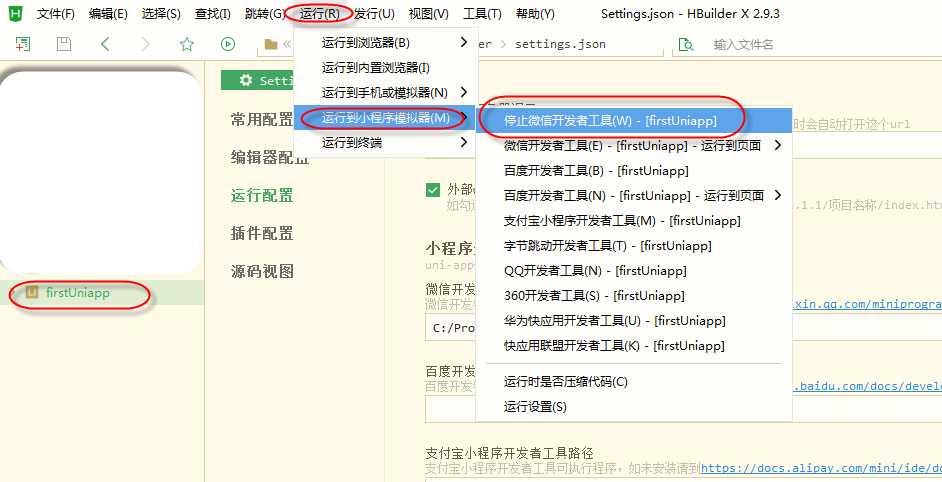Expand 运行到小程序模拟器(M) submenu
Image resolution: width=942 pixels, height=482 pixels.
pos(386,118)
